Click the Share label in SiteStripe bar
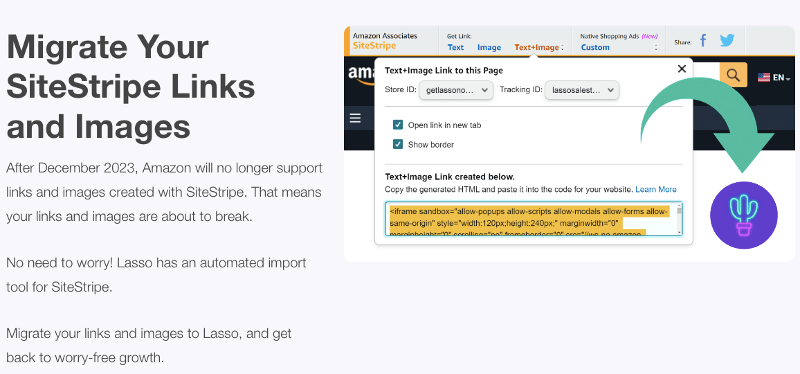 [683, 42]
